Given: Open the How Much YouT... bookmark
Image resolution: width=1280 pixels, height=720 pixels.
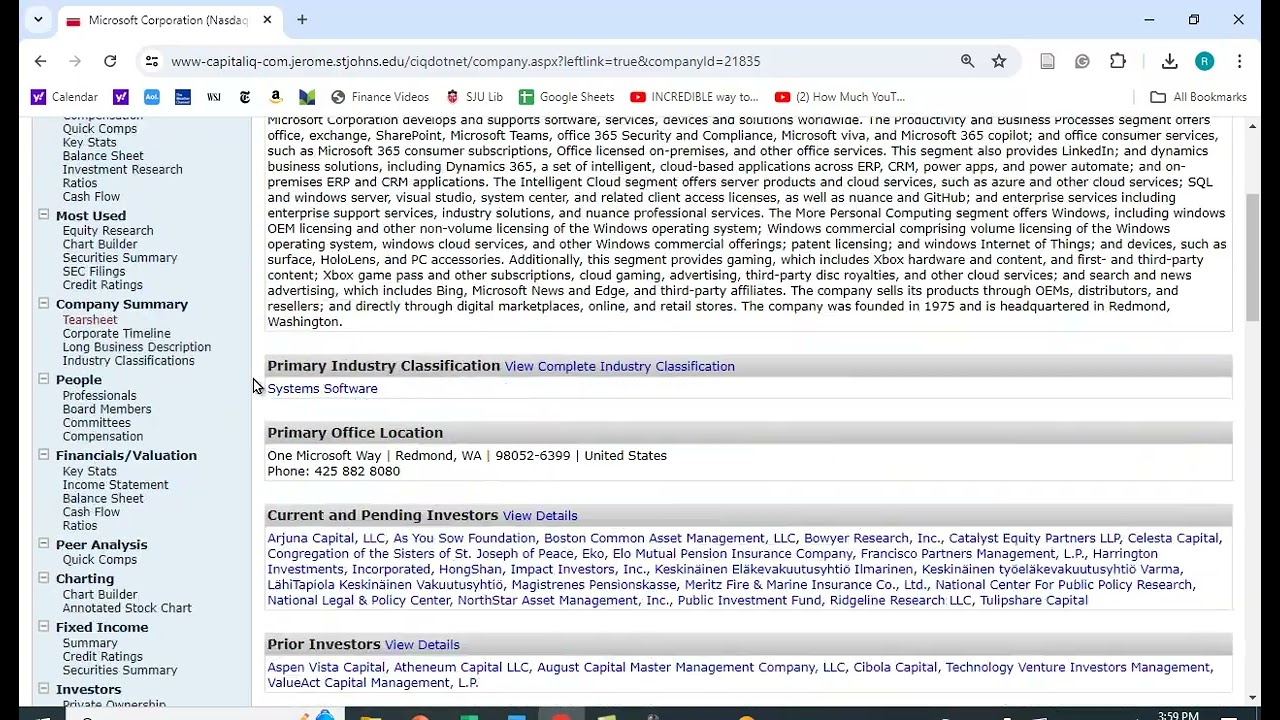Looking at the screenshot, I should 840,97.
